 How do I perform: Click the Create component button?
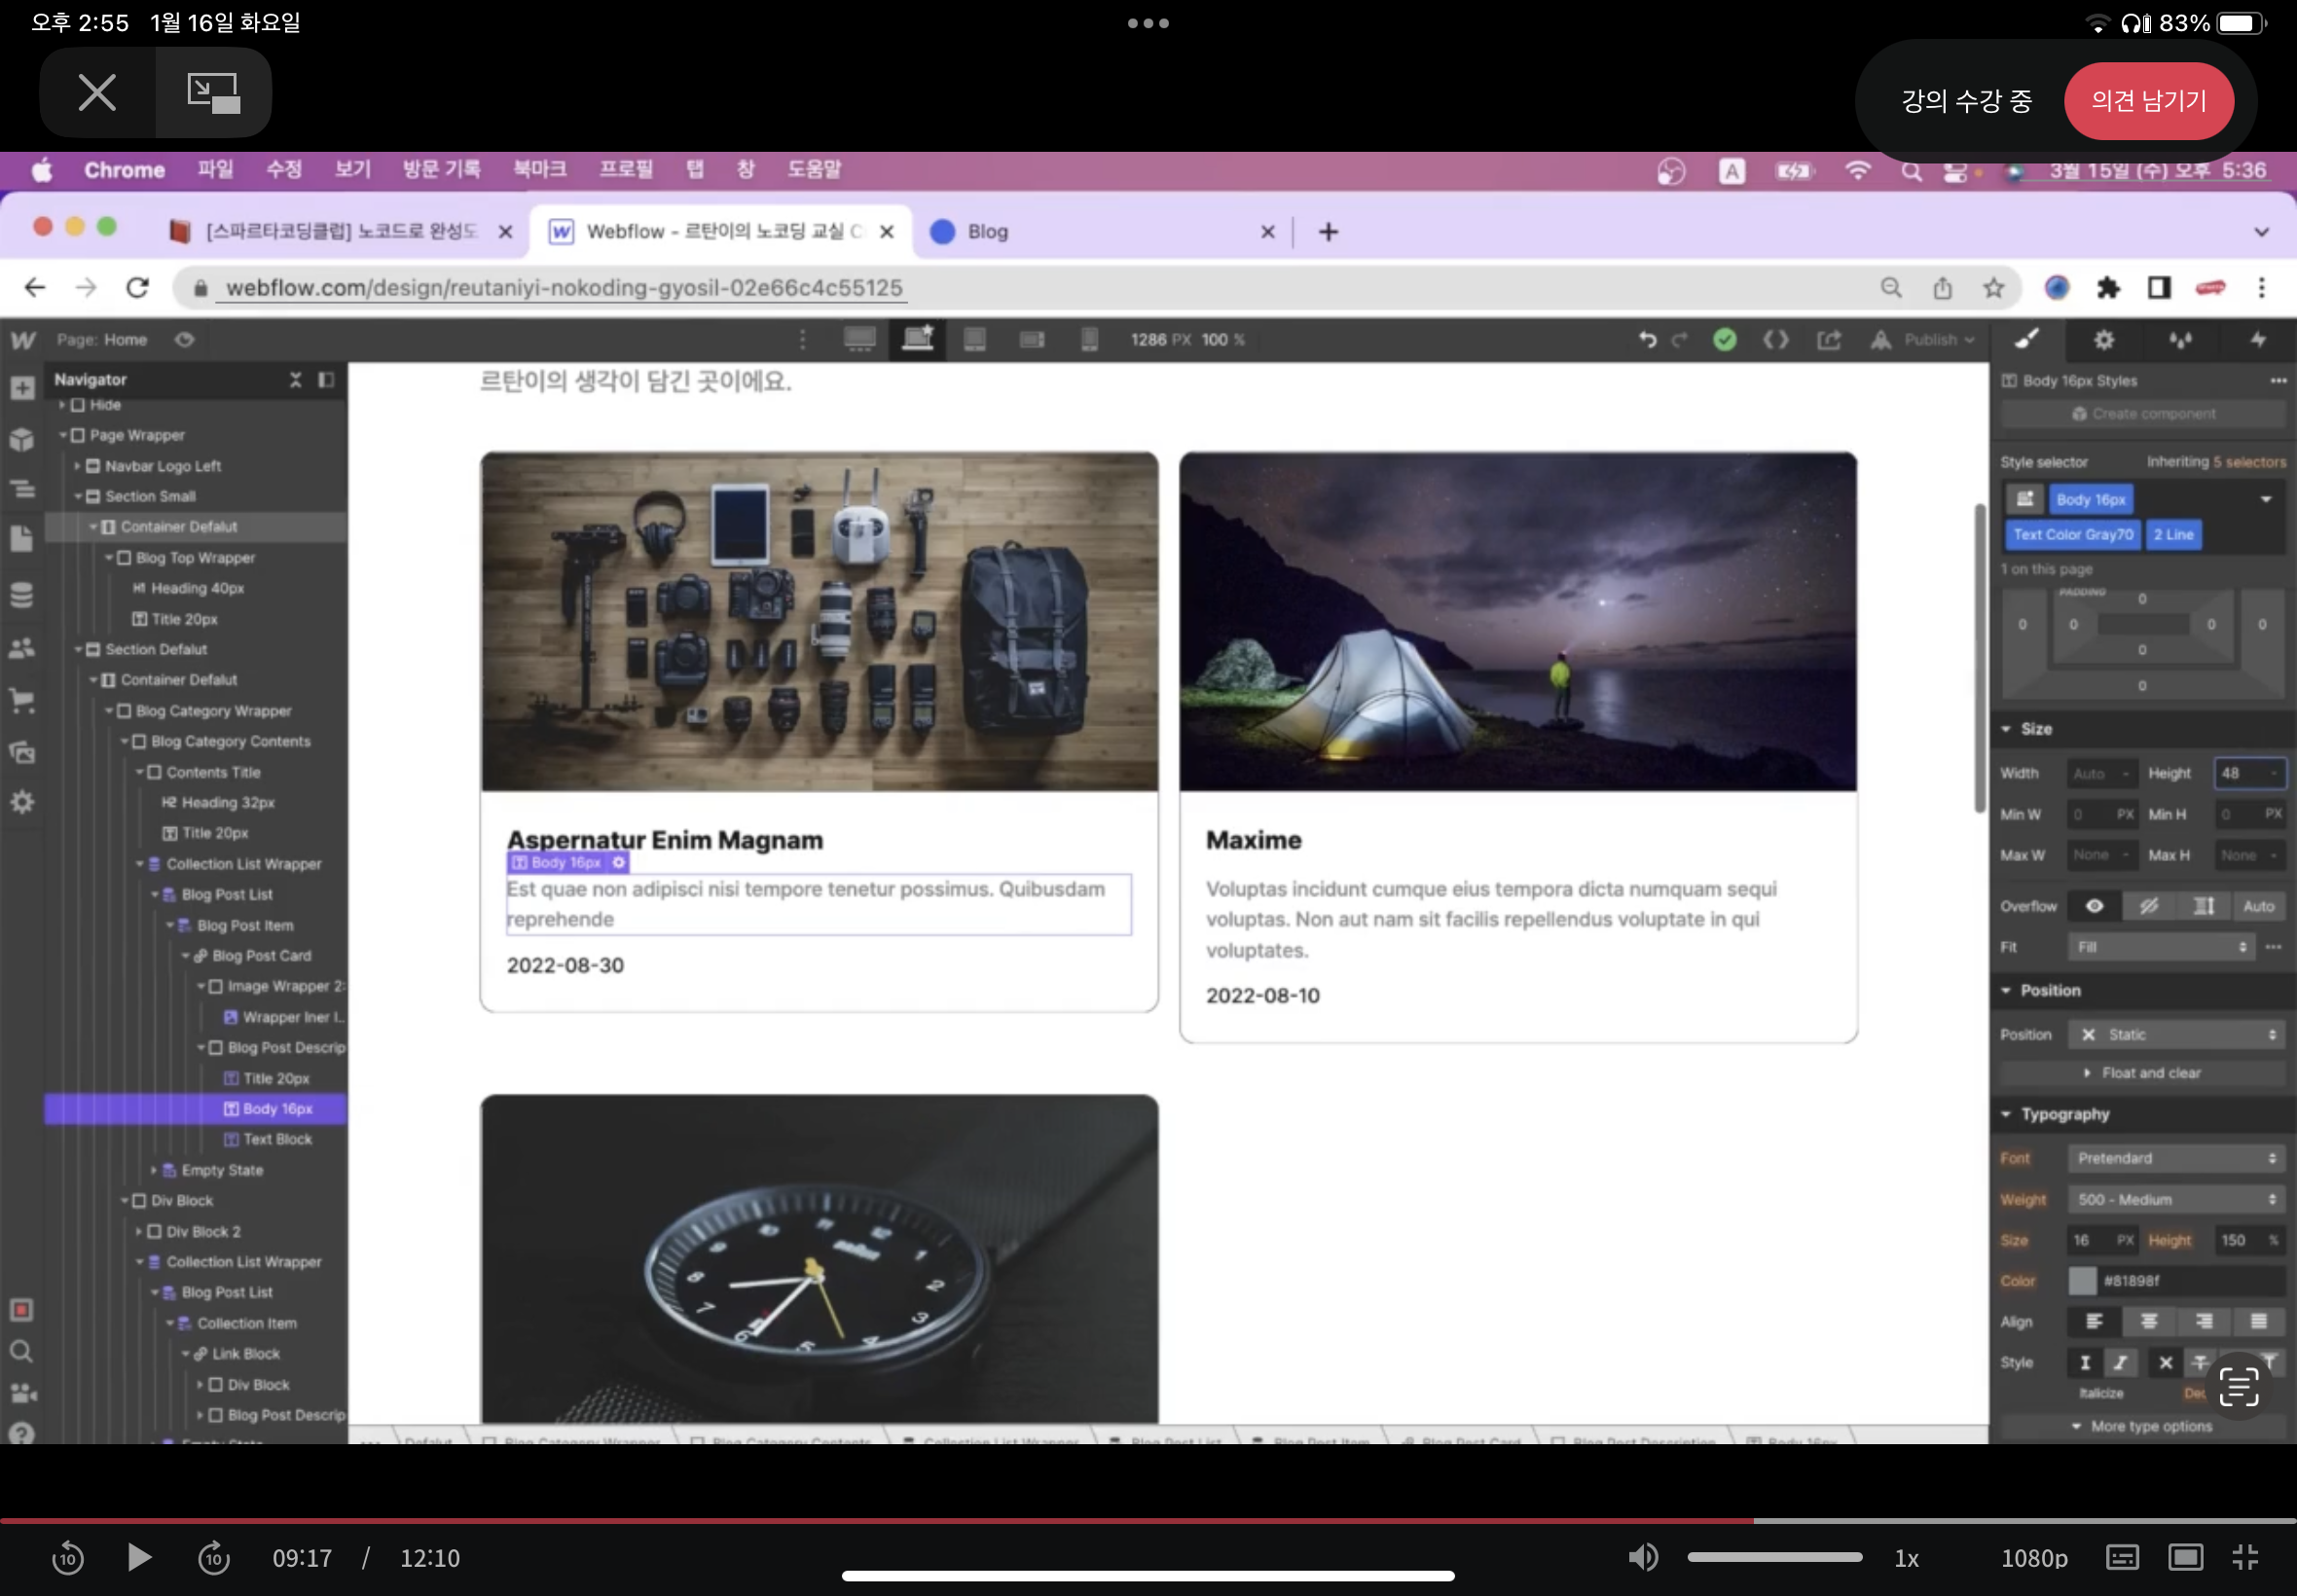point(2142,414)
